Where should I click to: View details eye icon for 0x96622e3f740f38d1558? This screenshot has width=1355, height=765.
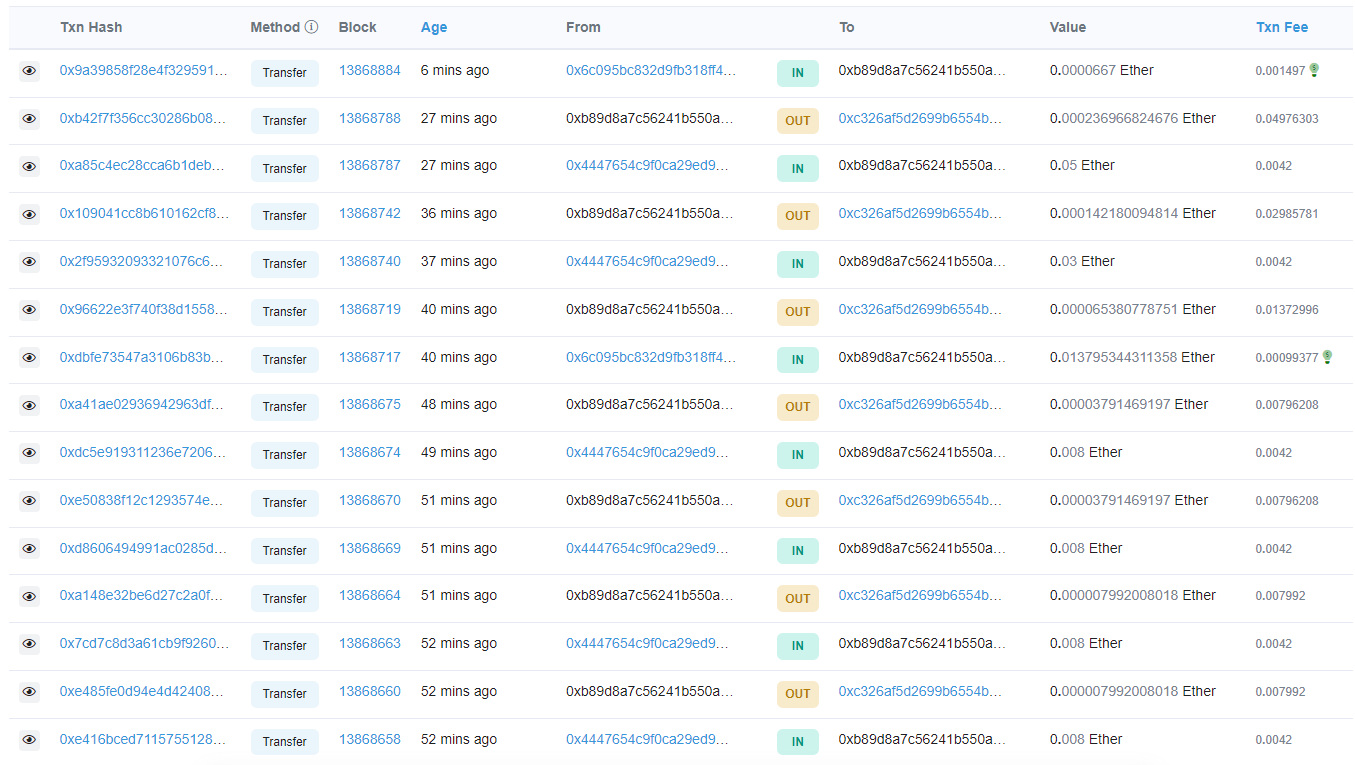tap(29, 310)
